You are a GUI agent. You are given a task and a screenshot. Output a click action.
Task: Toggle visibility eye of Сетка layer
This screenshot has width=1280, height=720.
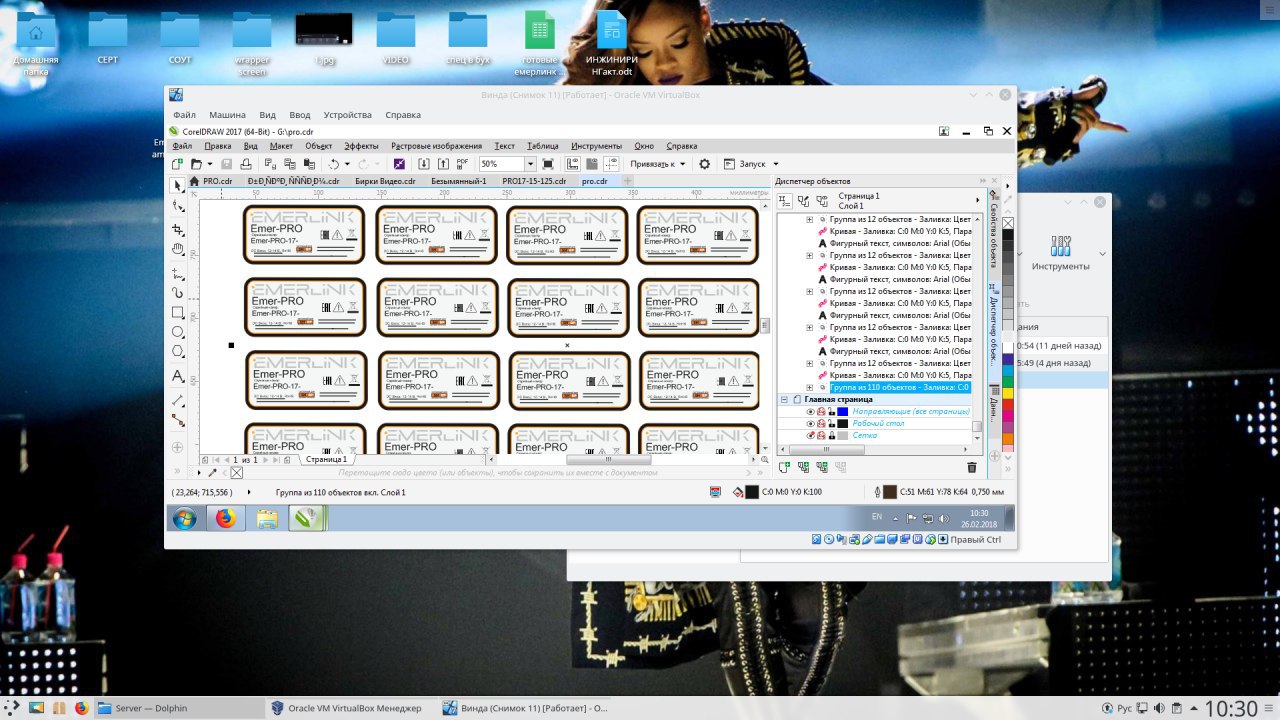point(811,435)
